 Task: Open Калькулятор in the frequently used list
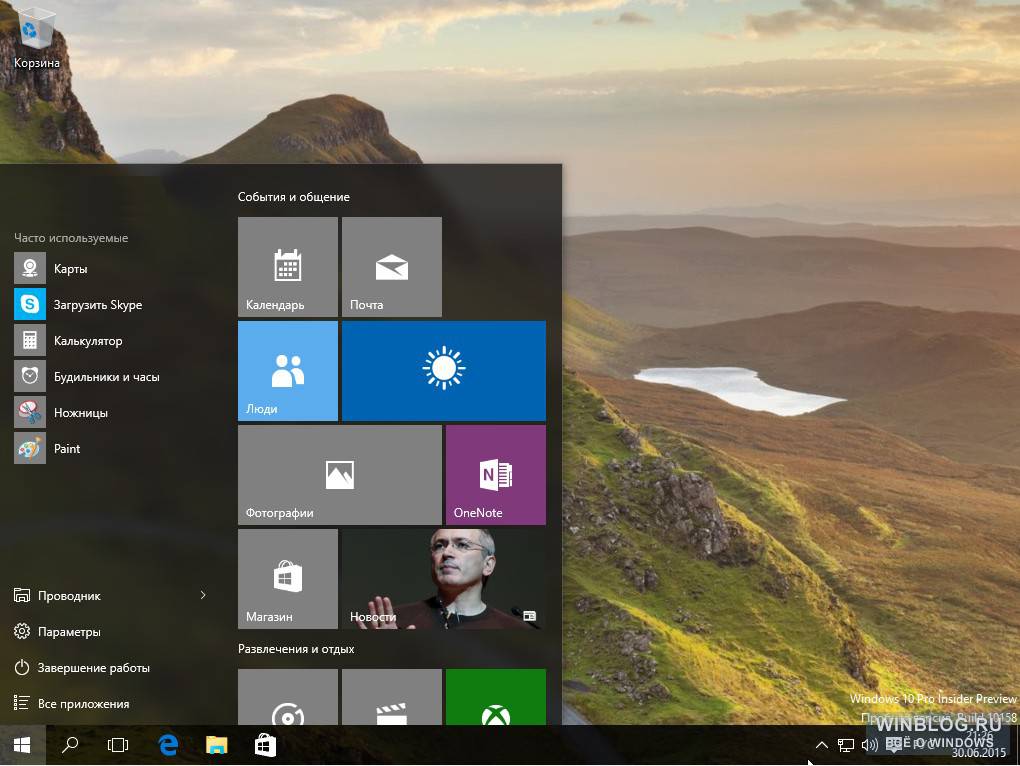coord(111,341)
